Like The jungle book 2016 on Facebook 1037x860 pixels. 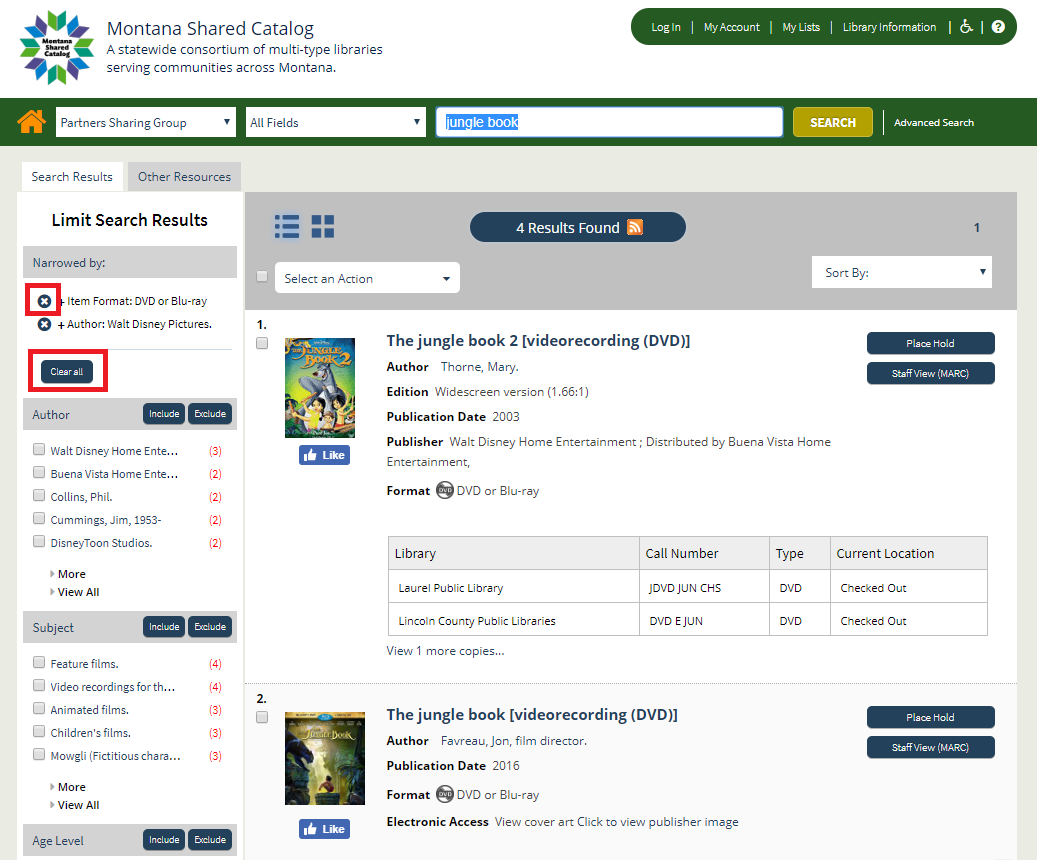click(x=324, y=829)
